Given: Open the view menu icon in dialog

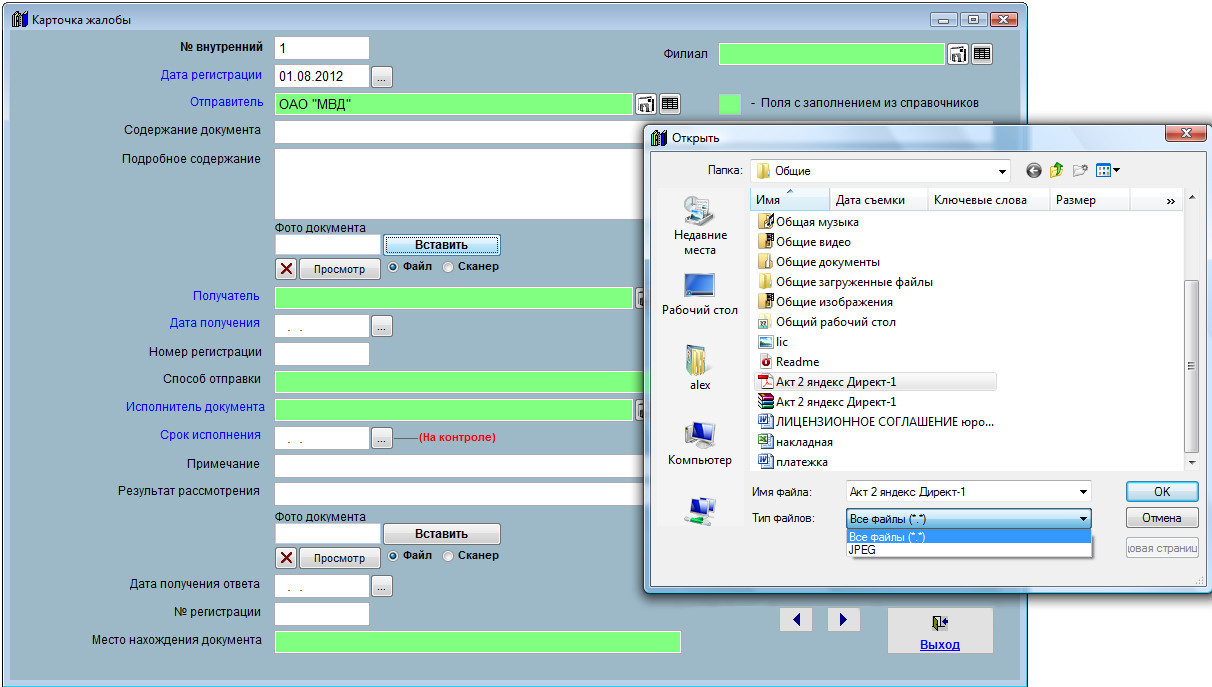Looking at the screenshot, I should click(x=1108, y=170).
